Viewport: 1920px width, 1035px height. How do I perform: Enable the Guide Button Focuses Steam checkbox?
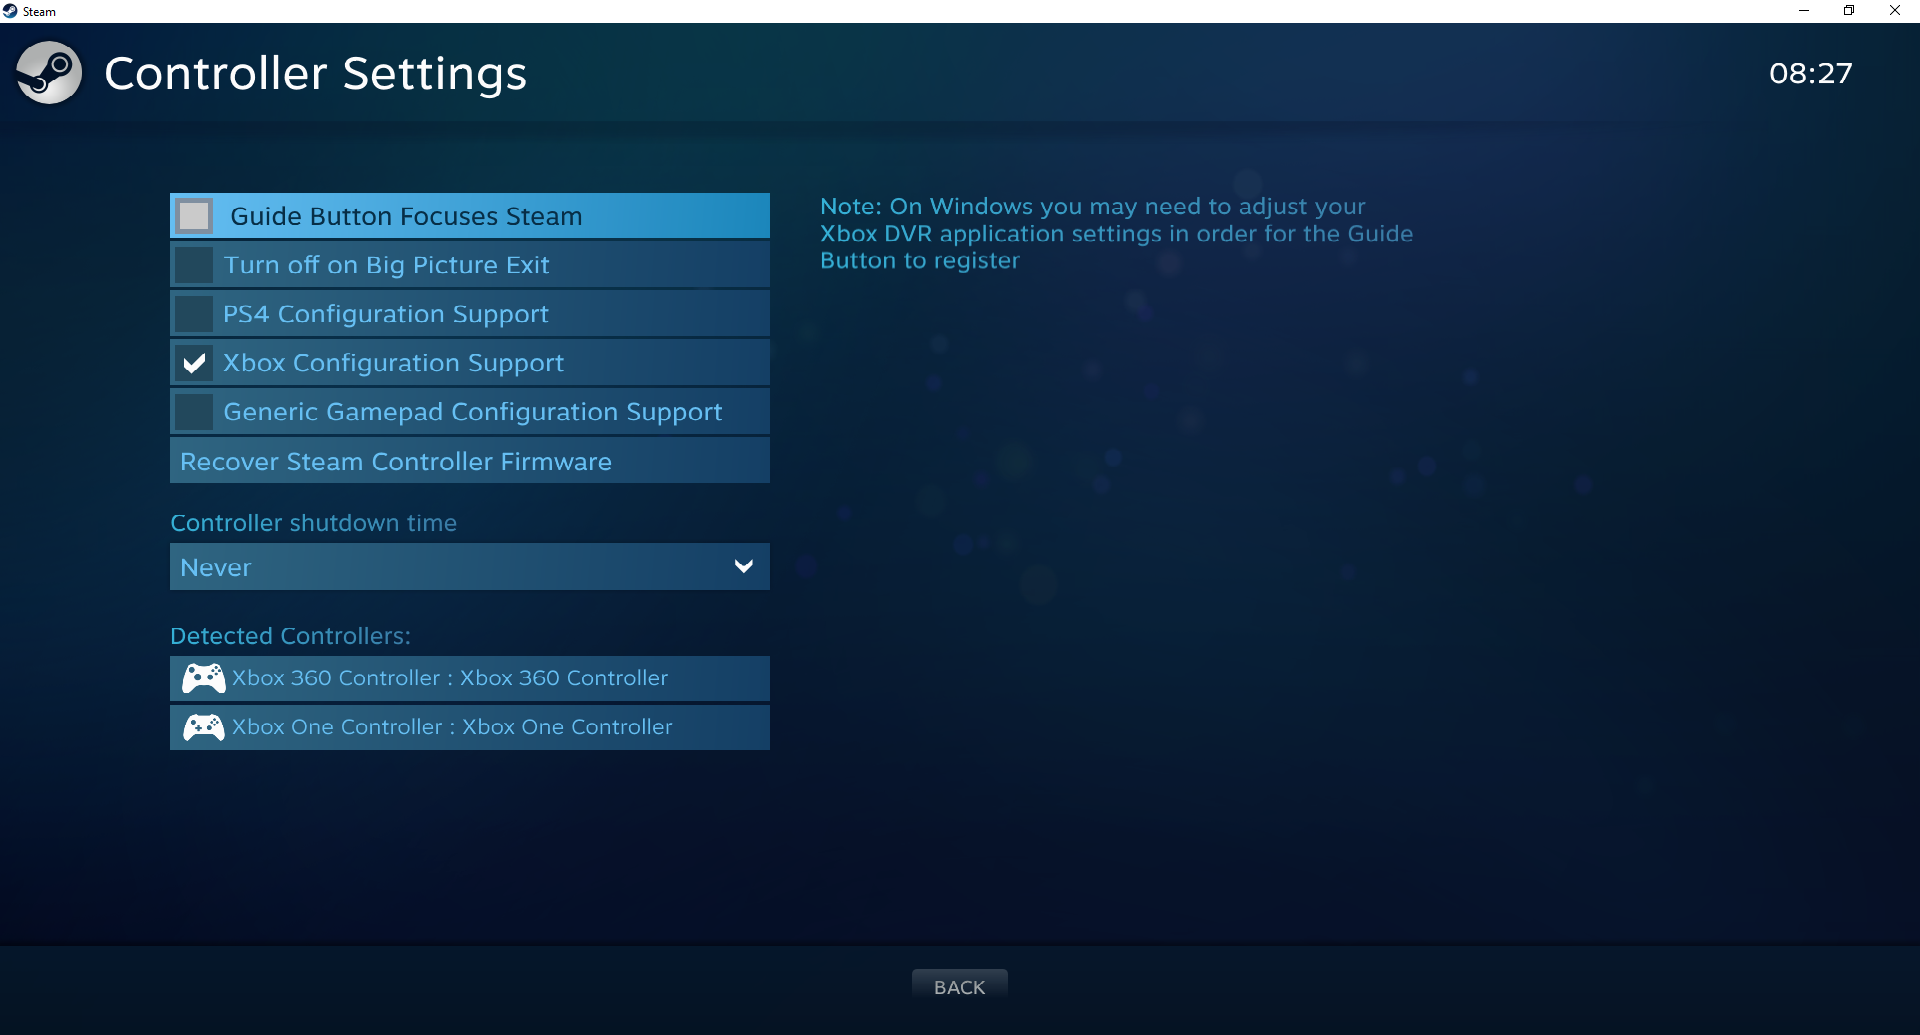[x=194, y=216]
